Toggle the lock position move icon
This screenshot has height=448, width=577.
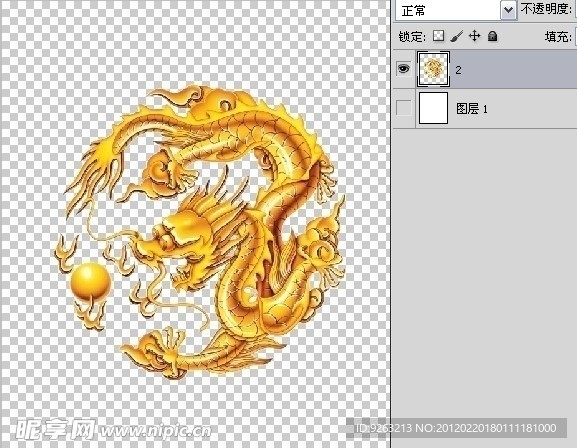click(475, 36)
